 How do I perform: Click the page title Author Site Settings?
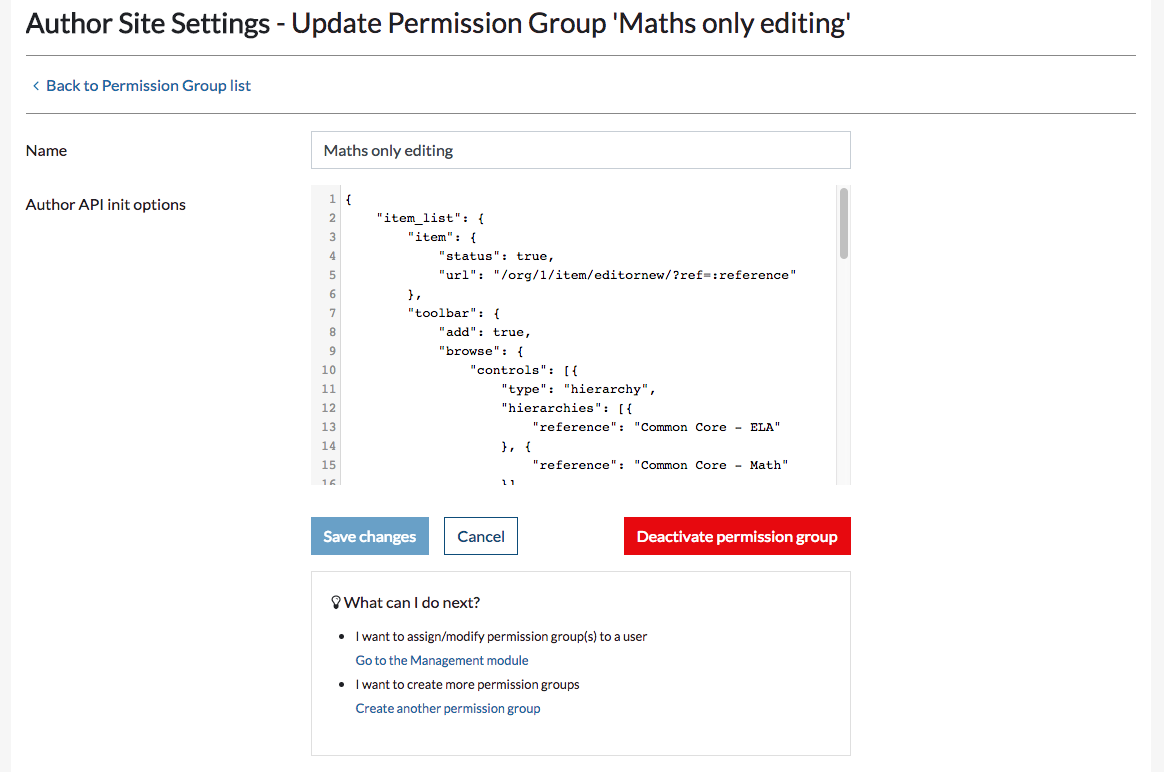pos(438,24)
